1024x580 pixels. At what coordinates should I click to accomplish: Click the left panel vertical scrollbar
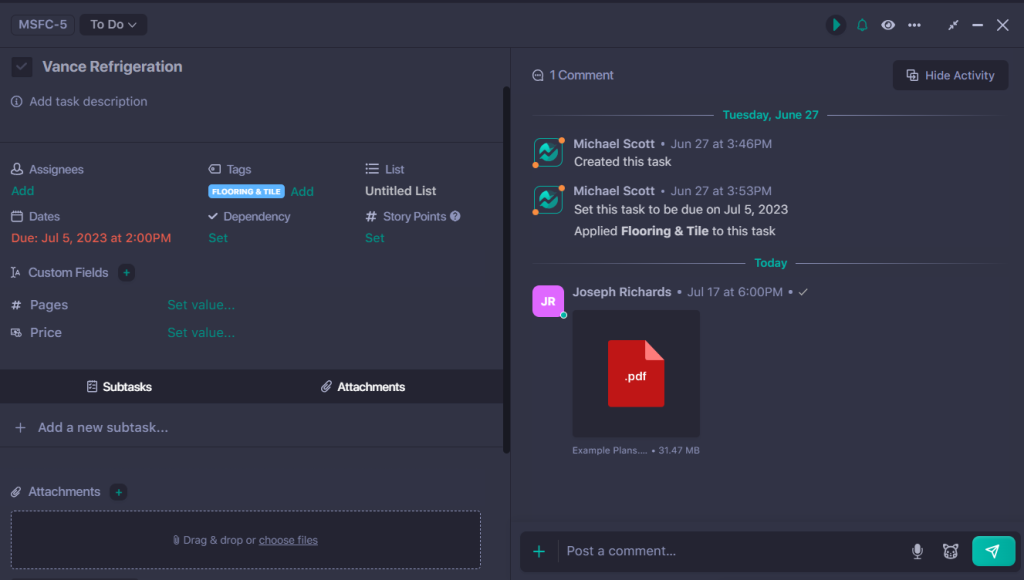[506, 269]
